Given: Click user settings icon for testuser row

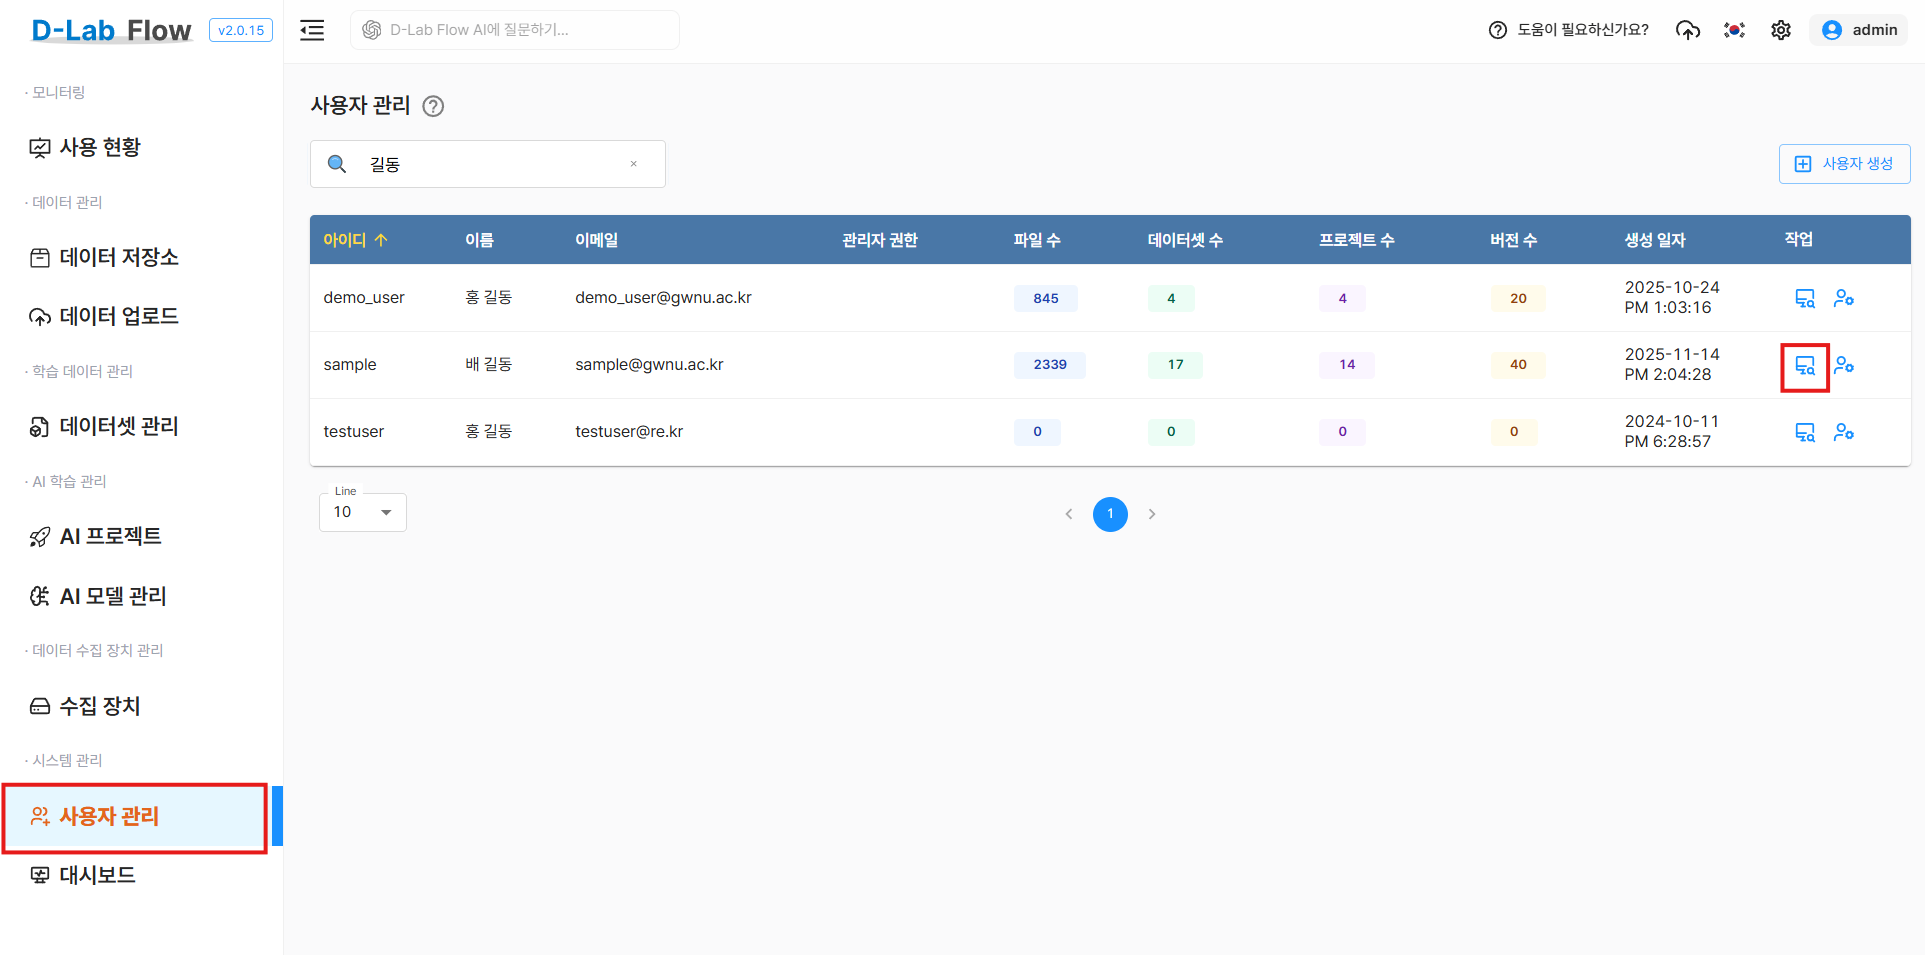Looking at the screenshot, I should pyautogui.click(x=1844, y=432).
